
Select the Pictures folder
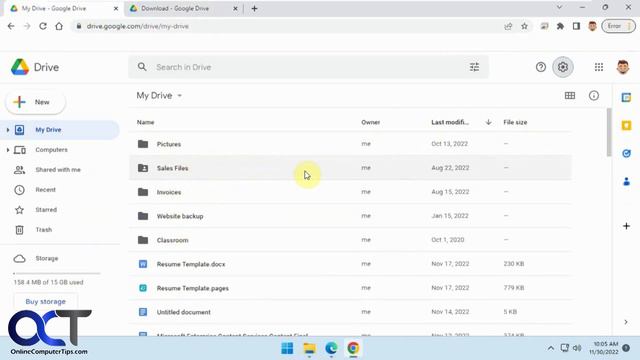tap(350, 144)
